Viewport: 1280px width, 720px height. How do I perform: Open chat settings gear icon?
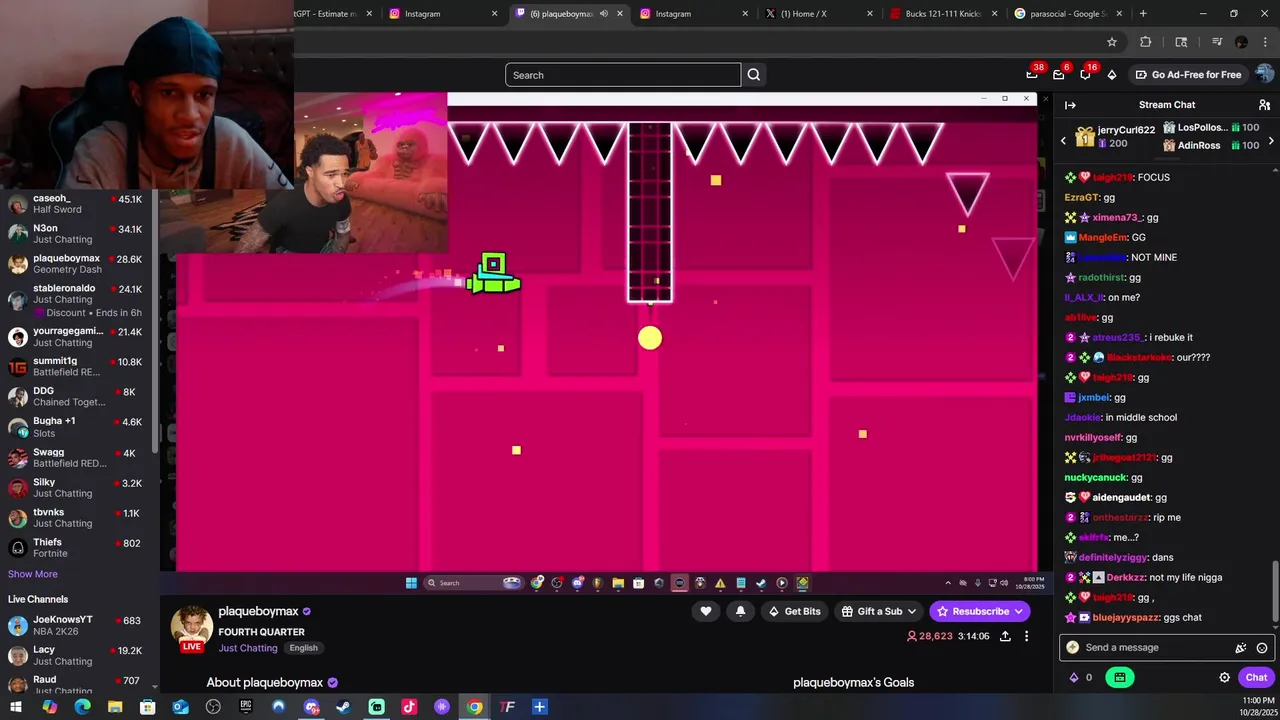pos(1224,677)
